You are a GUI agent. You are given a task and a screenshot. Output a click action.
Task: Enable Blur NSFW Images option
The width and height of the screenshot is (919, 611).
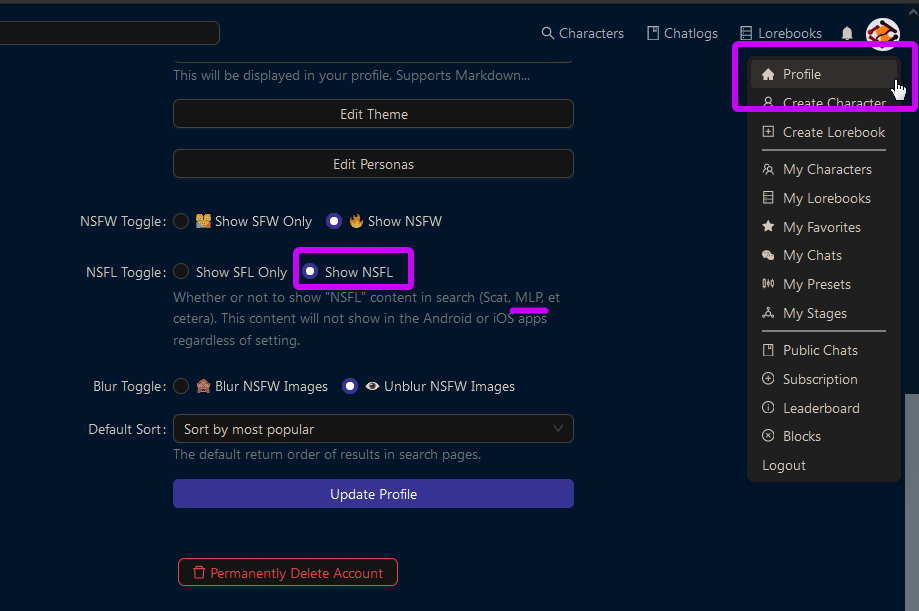(x=181, y=386)
